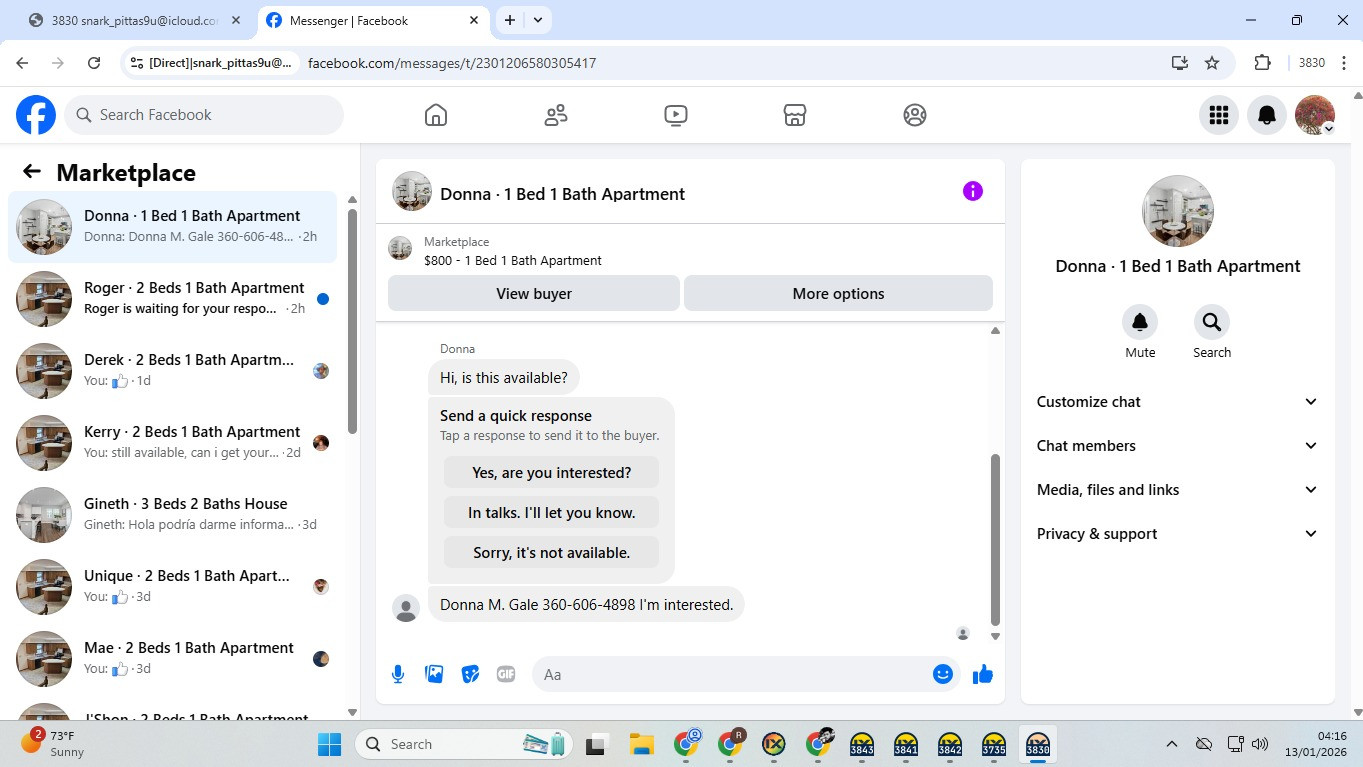Expand Privacy & support section

coord(1178,534)
